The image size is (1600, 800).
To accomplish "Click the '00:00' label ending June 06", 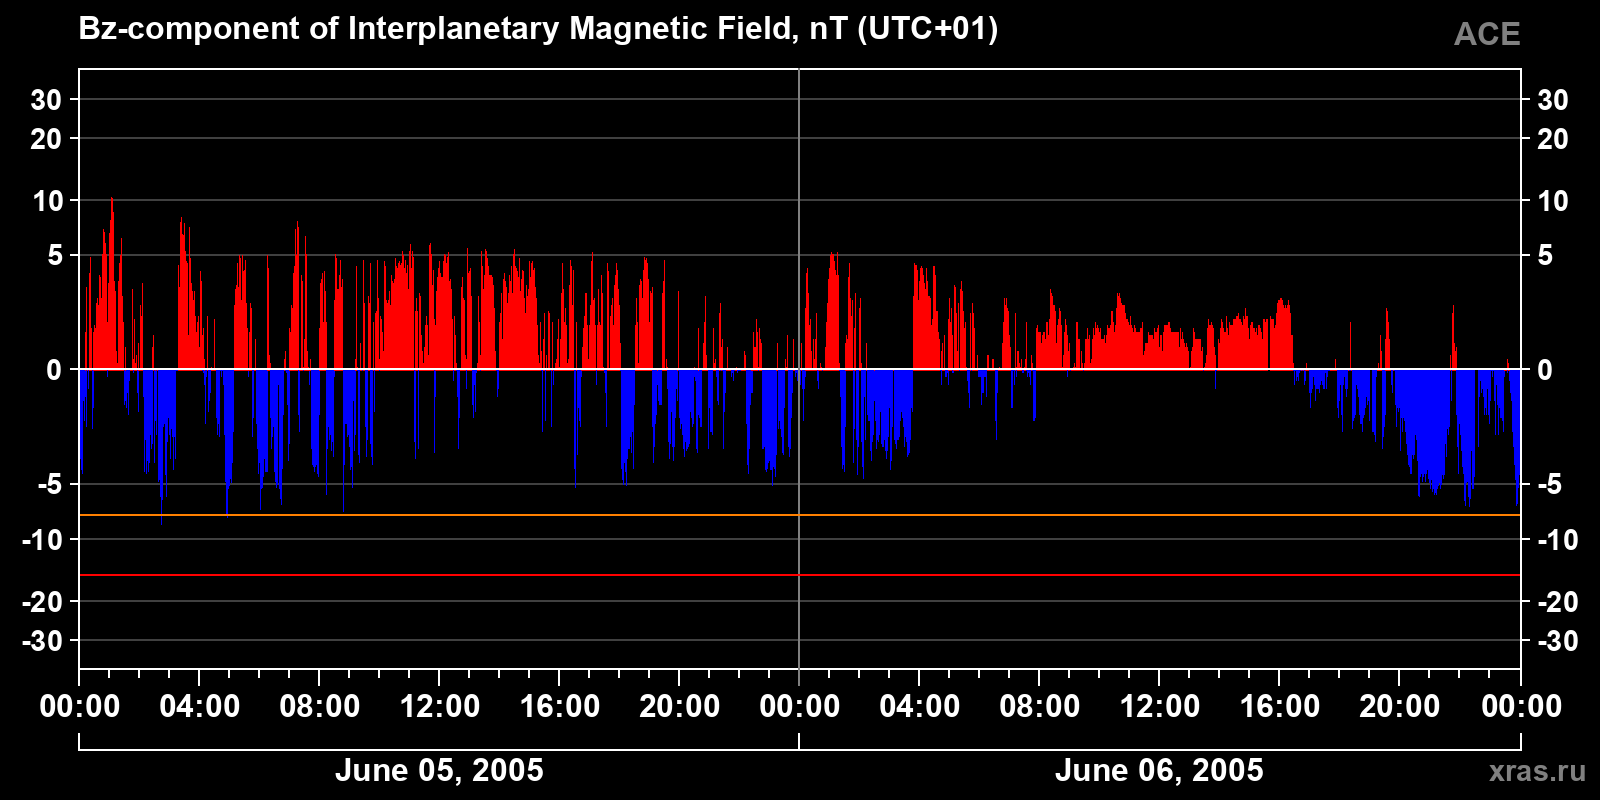I will click(x=1521, y=707).
